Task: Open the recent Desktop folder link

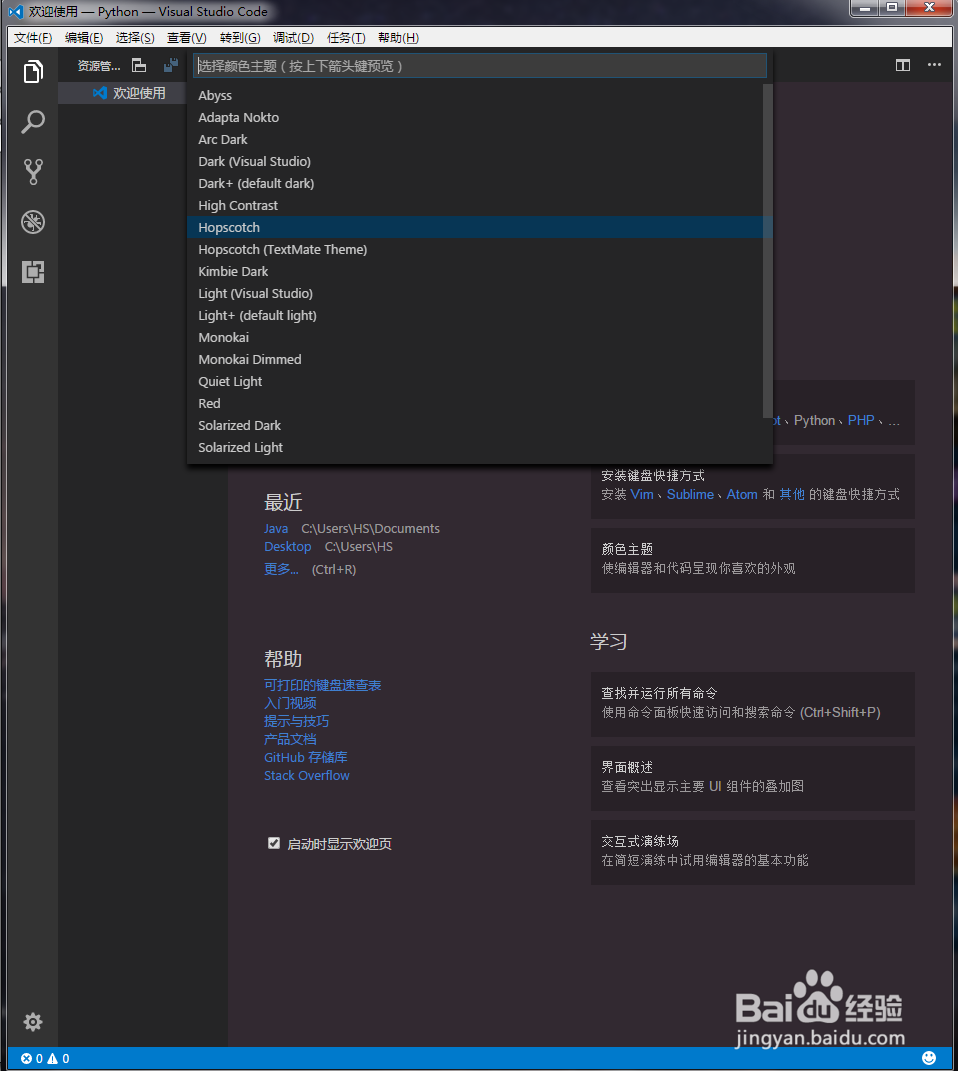Action: coord(287,546)
